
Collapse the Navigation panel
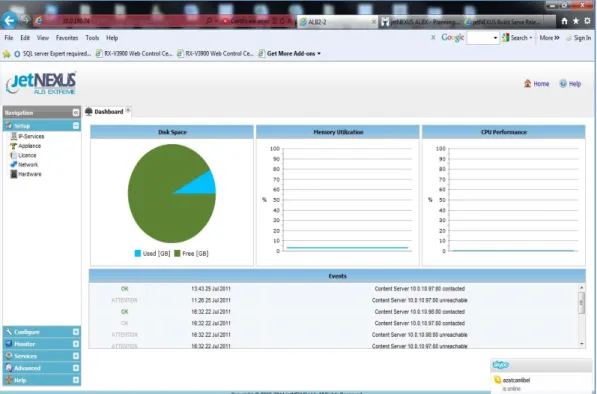75,113
